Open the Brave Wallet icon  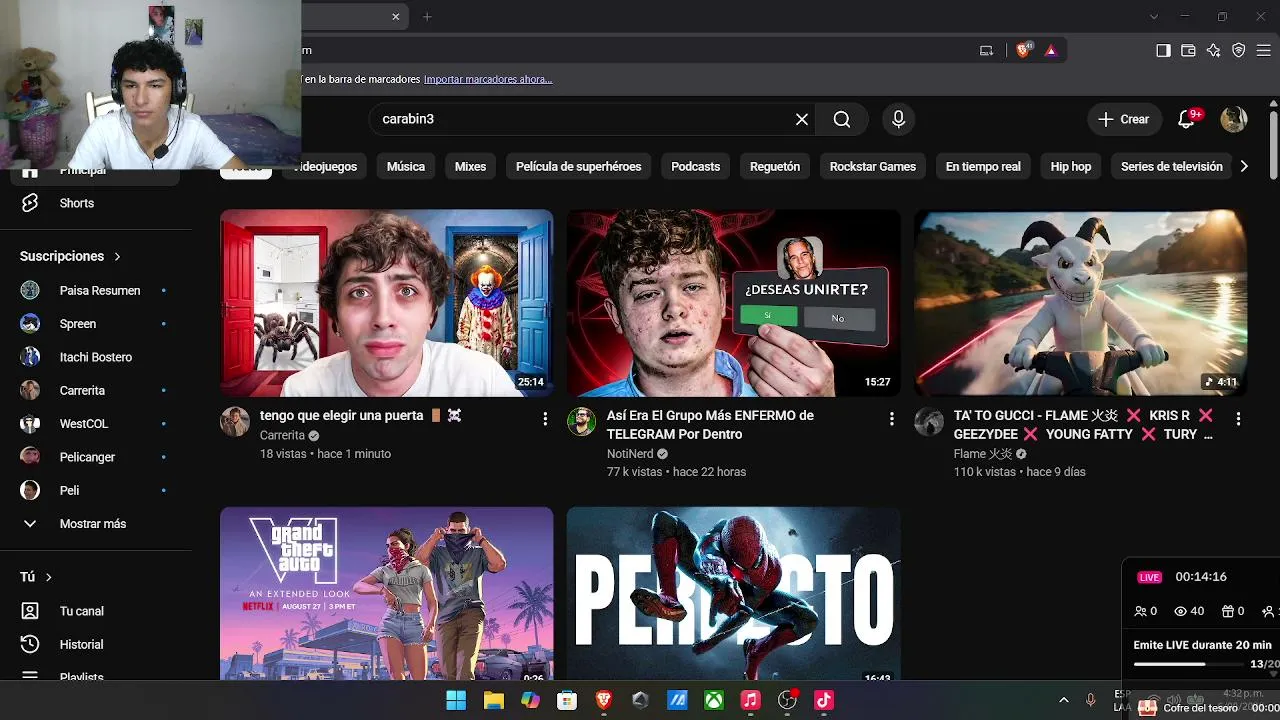point(1188,50)
